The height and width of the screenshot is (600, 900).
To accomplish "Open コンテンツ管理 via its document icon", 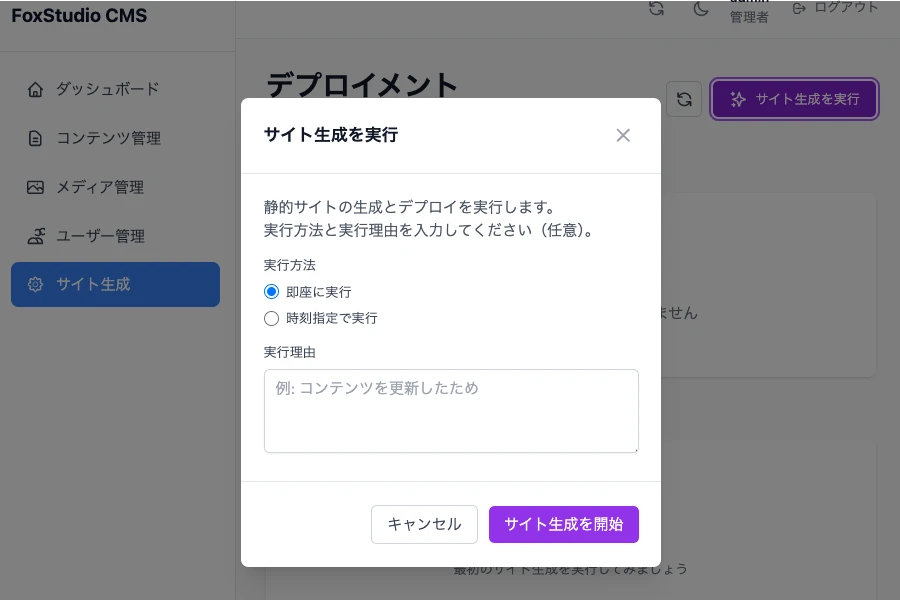I will click(36, 138).
